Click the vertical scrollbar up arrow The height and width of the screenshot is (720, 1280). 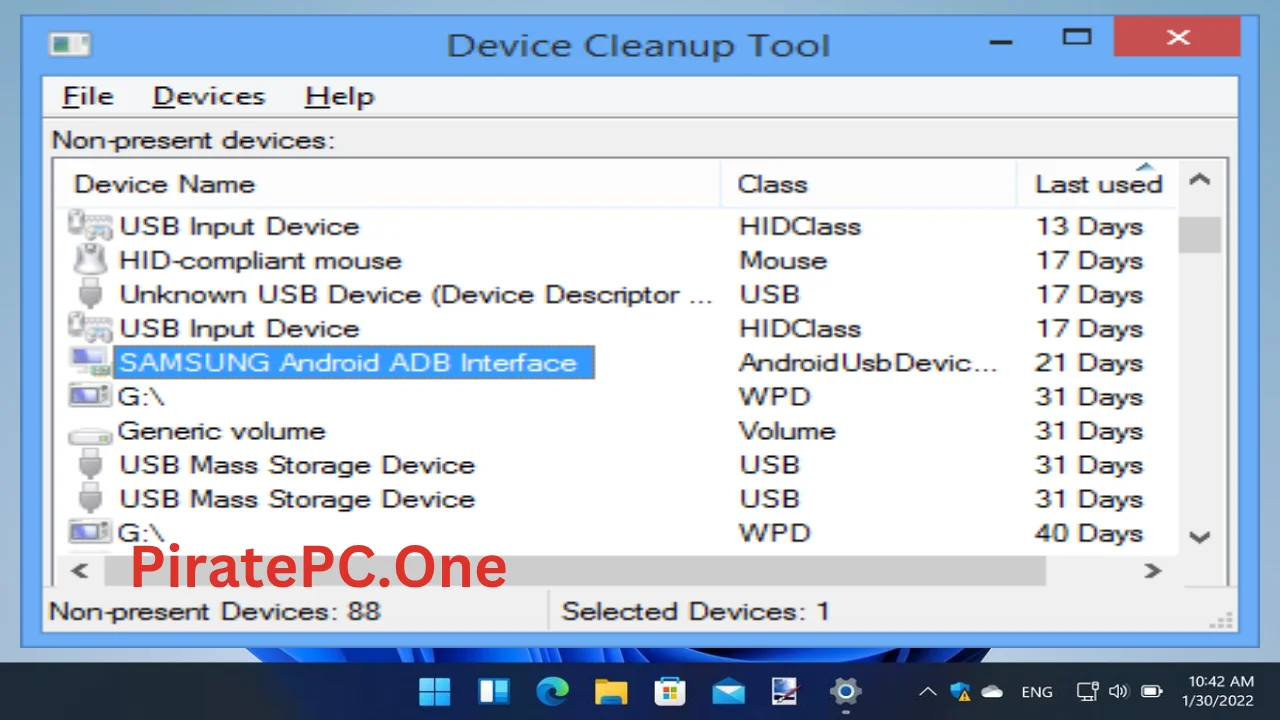pyautogui.click(x=1200, y=181)
